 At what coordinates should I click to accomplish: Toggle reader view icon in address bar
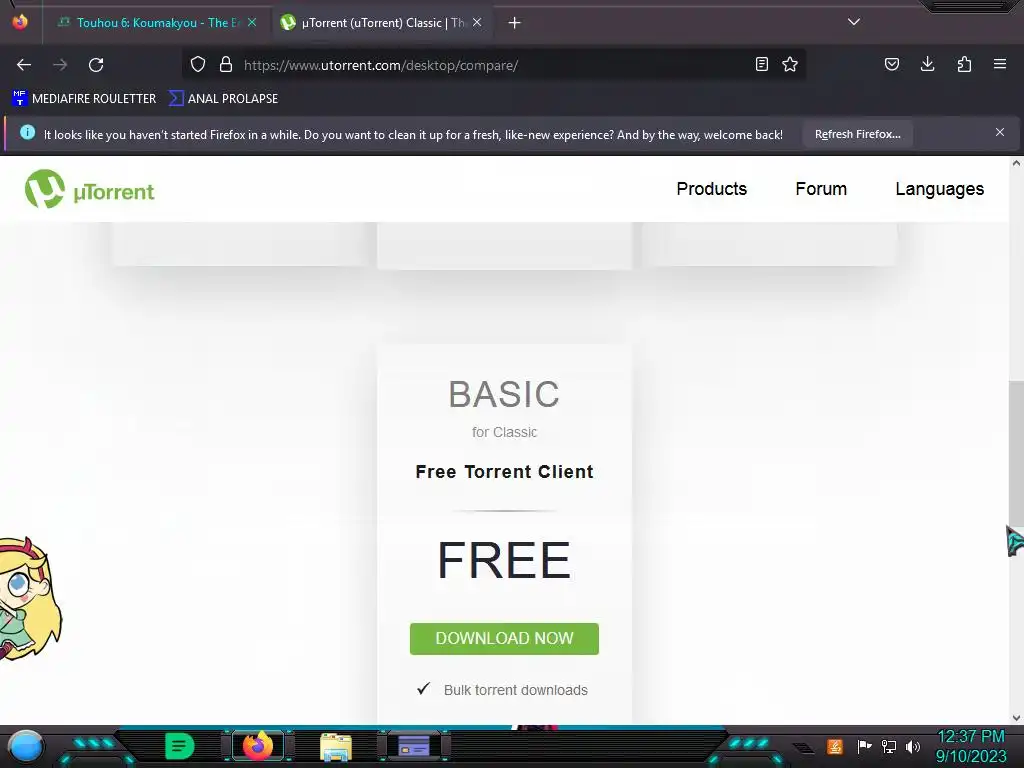point(761,64)
